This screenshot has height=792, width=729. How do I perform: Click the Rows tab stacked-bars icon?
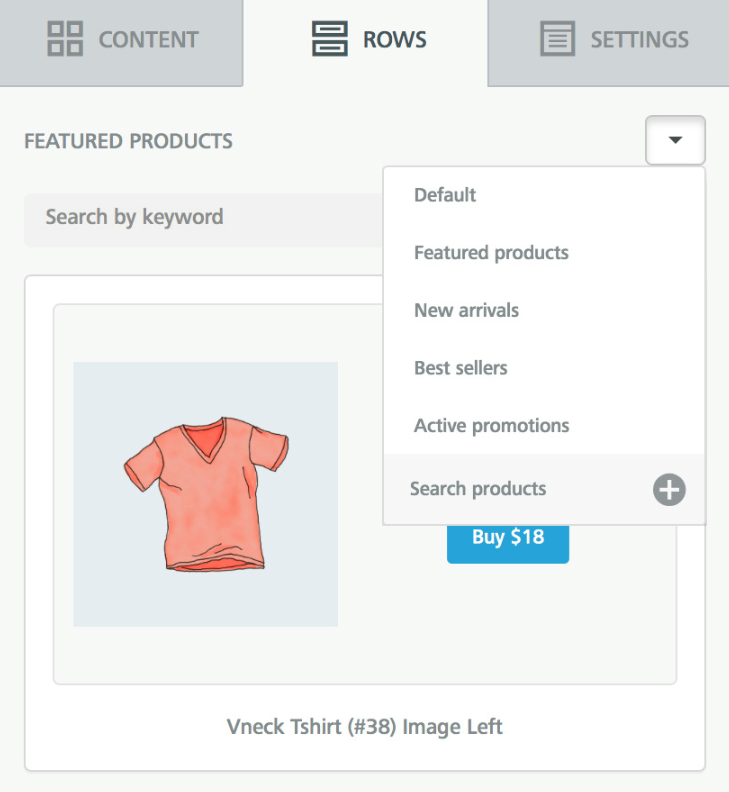coord(329,40)
